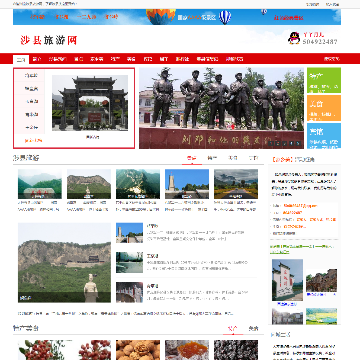Open rocky cliff with white statue small thumbnail

89,184
